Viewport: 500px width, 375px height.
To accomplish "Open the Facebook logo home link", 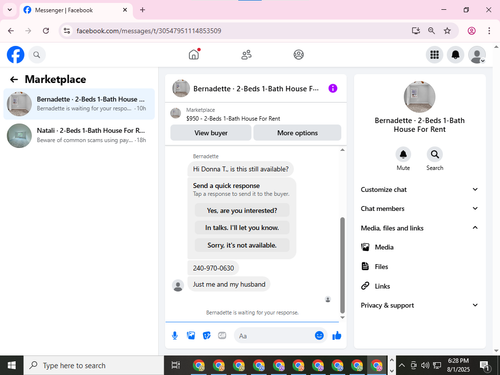I will (16, 55).
